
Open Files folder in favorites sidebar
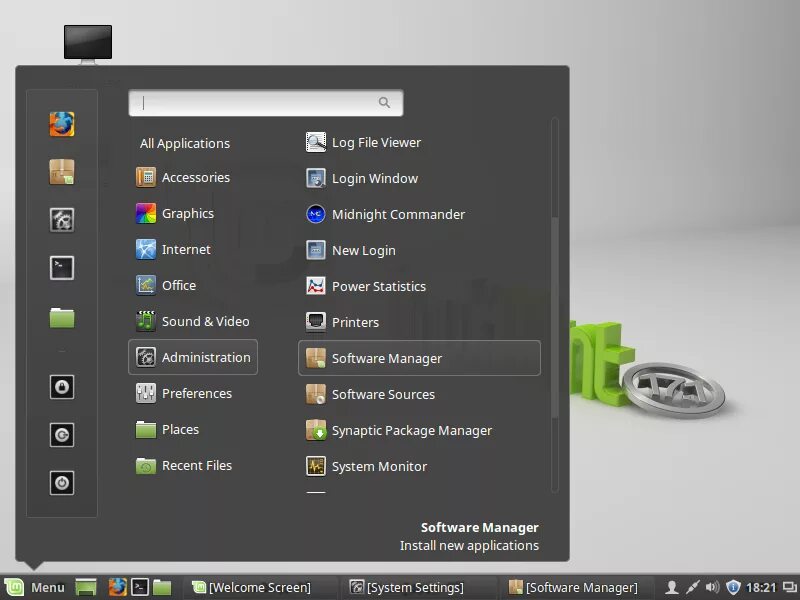(x=62, y=317)
